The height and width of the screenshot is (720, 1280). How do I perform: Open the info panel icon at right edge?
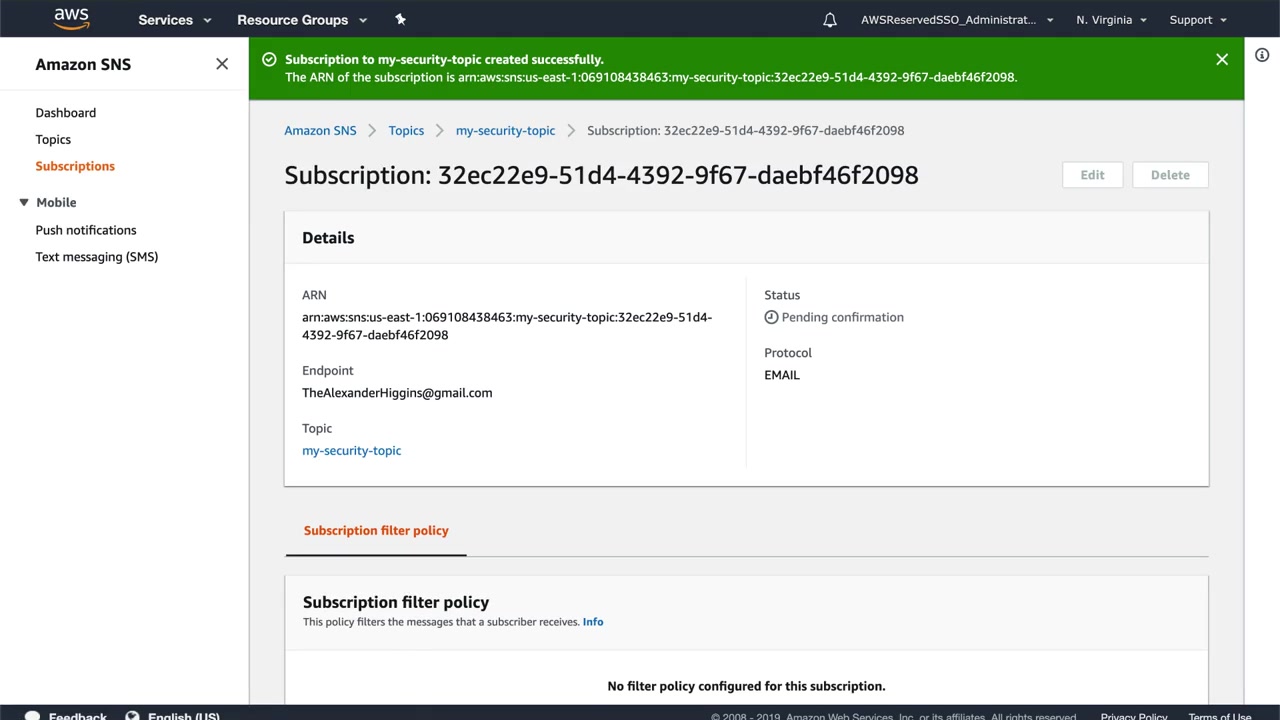(x=1262, y=56)
